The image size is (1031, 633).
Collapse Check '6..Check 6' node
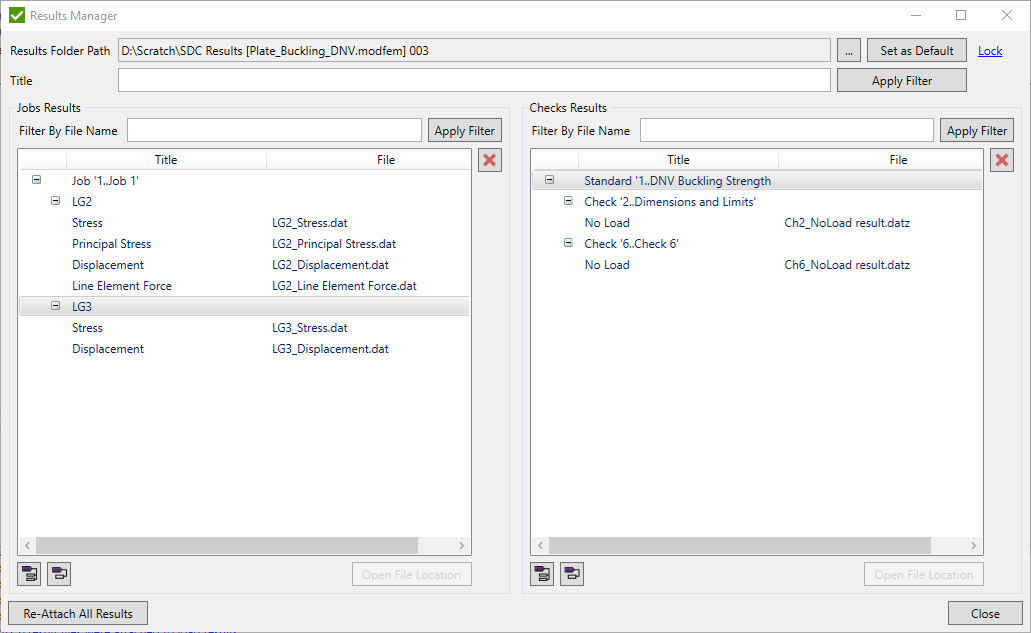(x=568, y=244)
